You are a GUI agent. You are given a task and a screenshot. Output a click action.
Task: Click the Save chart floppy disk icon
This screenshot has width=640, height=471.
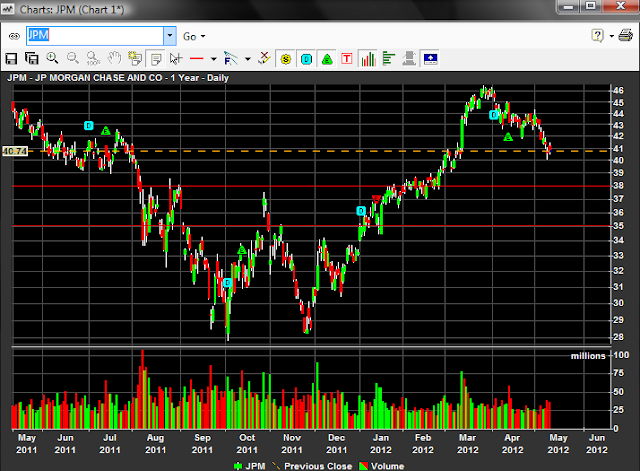coord(11,59)
